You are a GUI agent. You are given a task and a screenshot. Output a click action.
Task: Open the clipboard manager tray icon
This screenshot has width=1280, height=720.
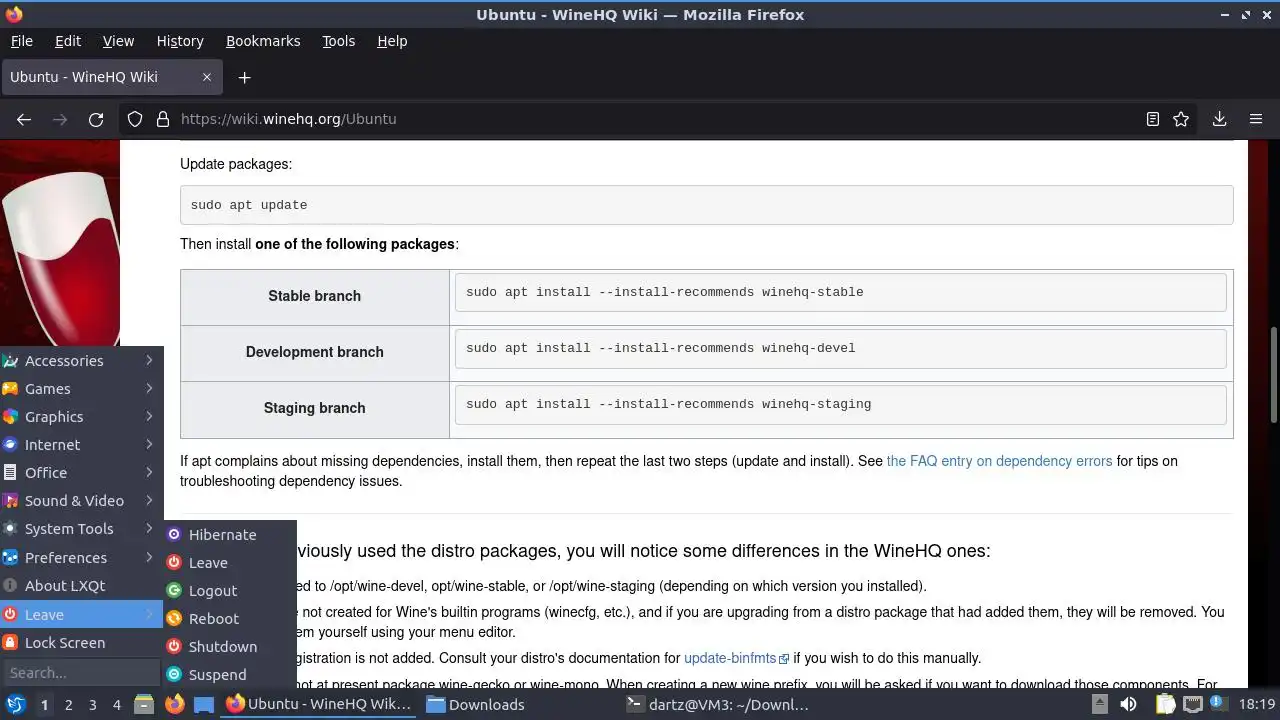[1165, 705]
